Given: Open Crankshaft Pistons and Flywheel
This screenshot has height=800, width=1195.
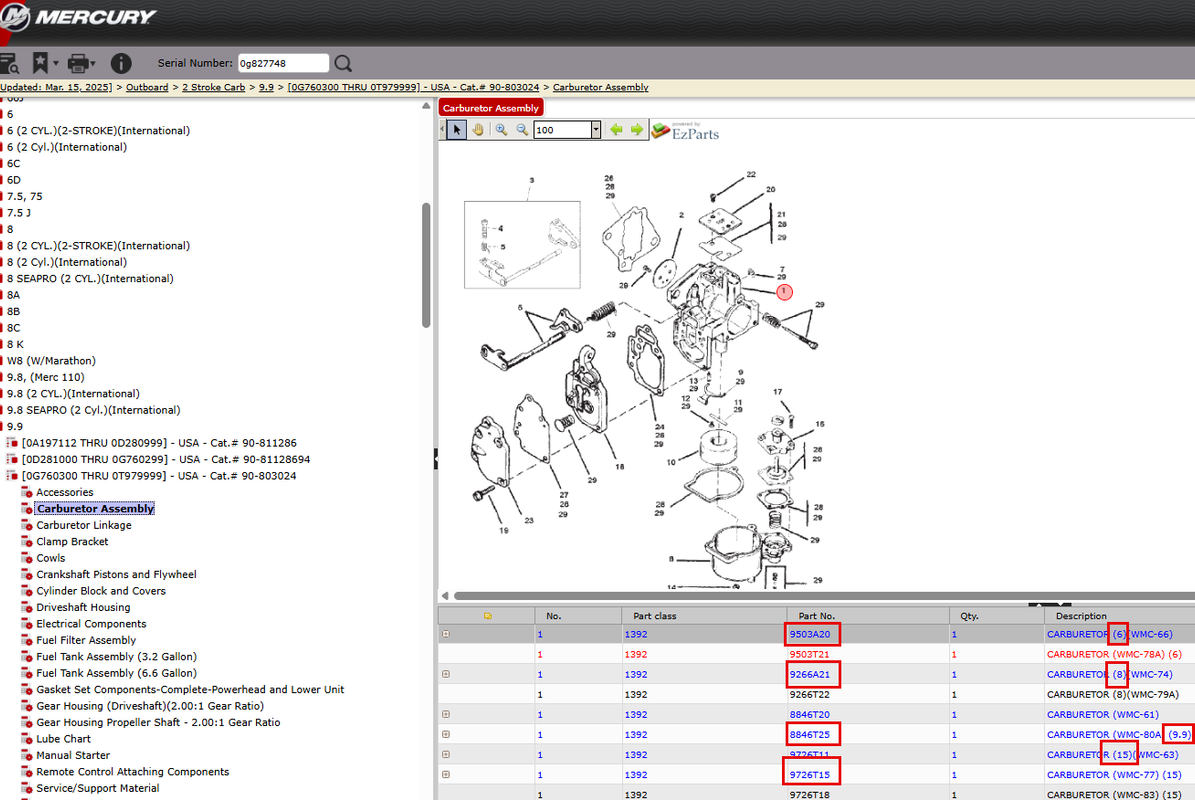Looking at the screenshot, I should tap(117, 574).
